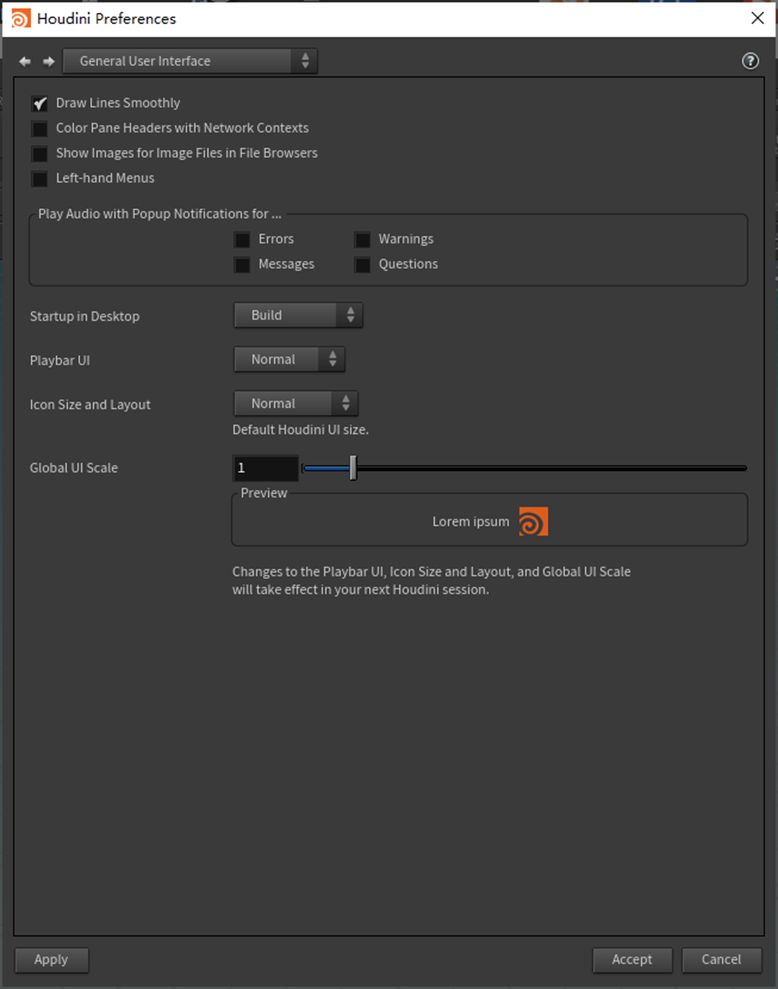Check the Warnings audio notification box
Image resolution: width=778 pixels, height=989 pixels.
tap(363, 240)
